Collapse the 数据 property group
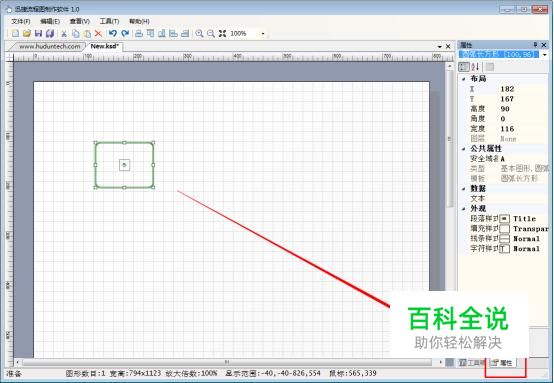The image size is (554, 383). coord(464,189)
